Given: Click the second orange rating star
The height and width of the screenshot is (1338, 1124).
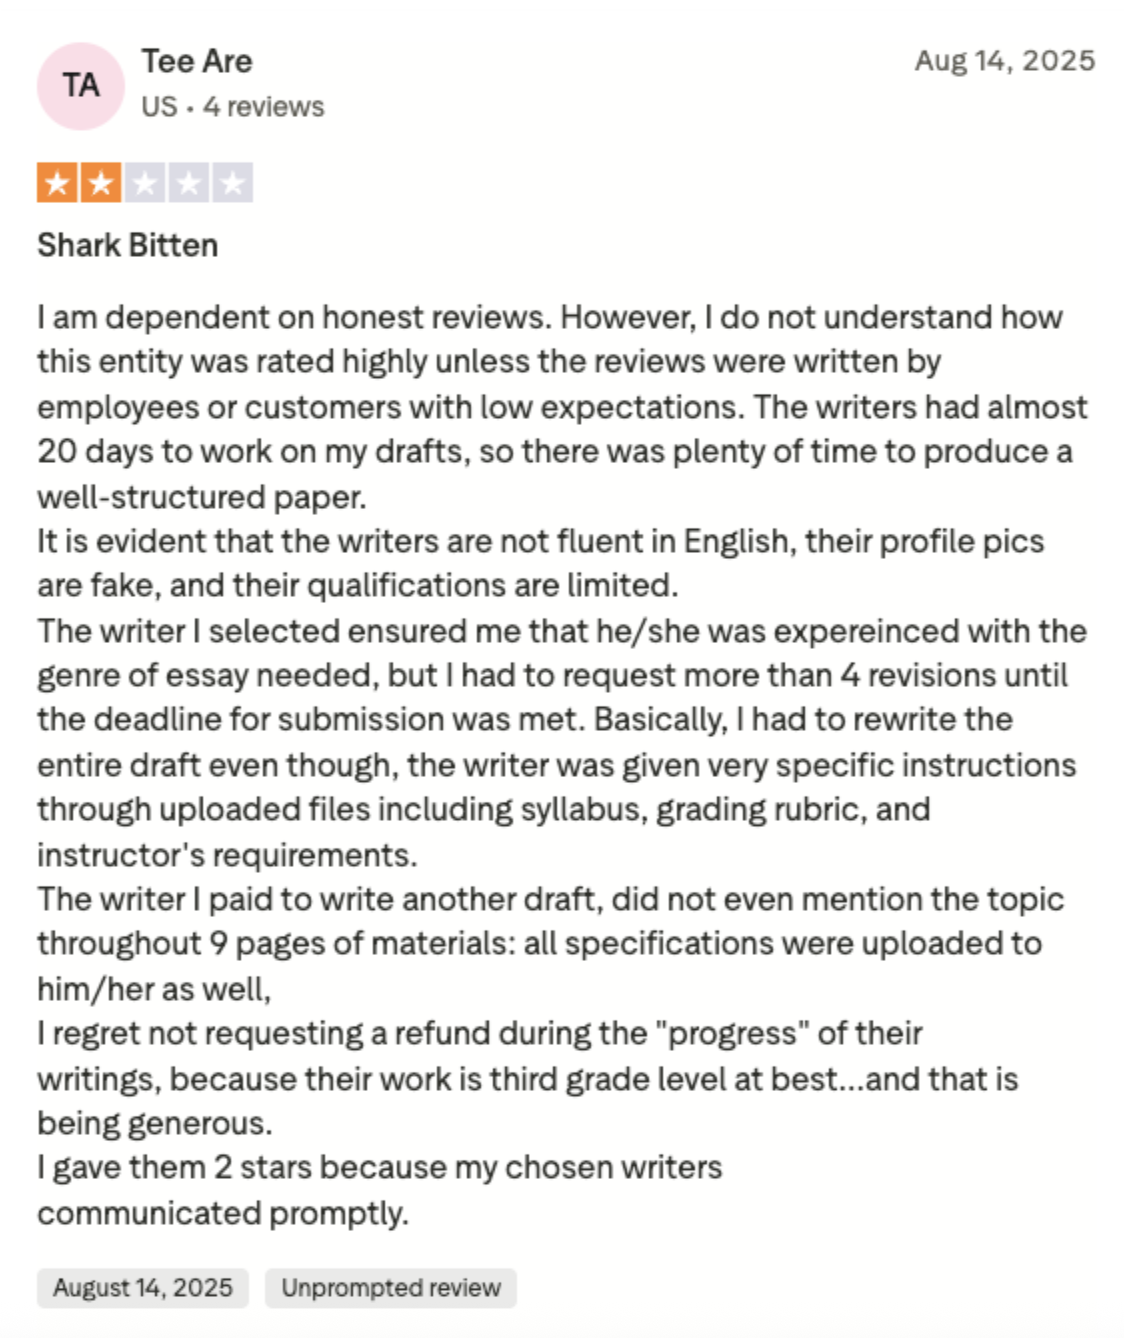Looking at the screenshot, I should (x=101, y=183).
